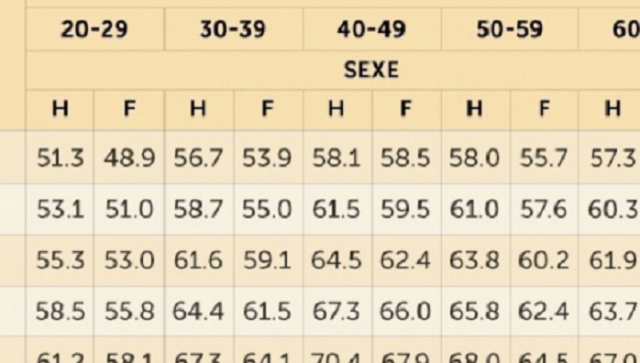Viewport: 640px width, 363px height.
Task: Click the cell containing 51.3
Action: click(x=60, y=158)
